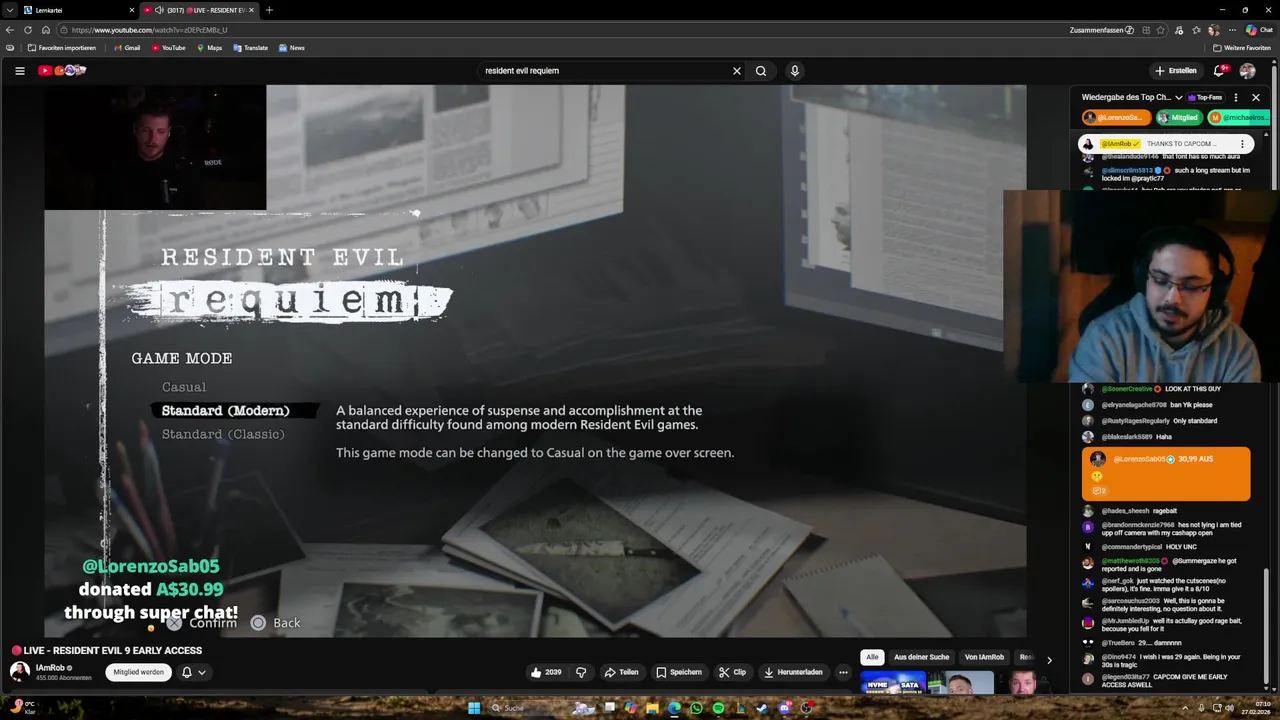The height and width of the screenshot is (720, 1280).
Task: Click Teilen to share video
Action: pos(621,672)
